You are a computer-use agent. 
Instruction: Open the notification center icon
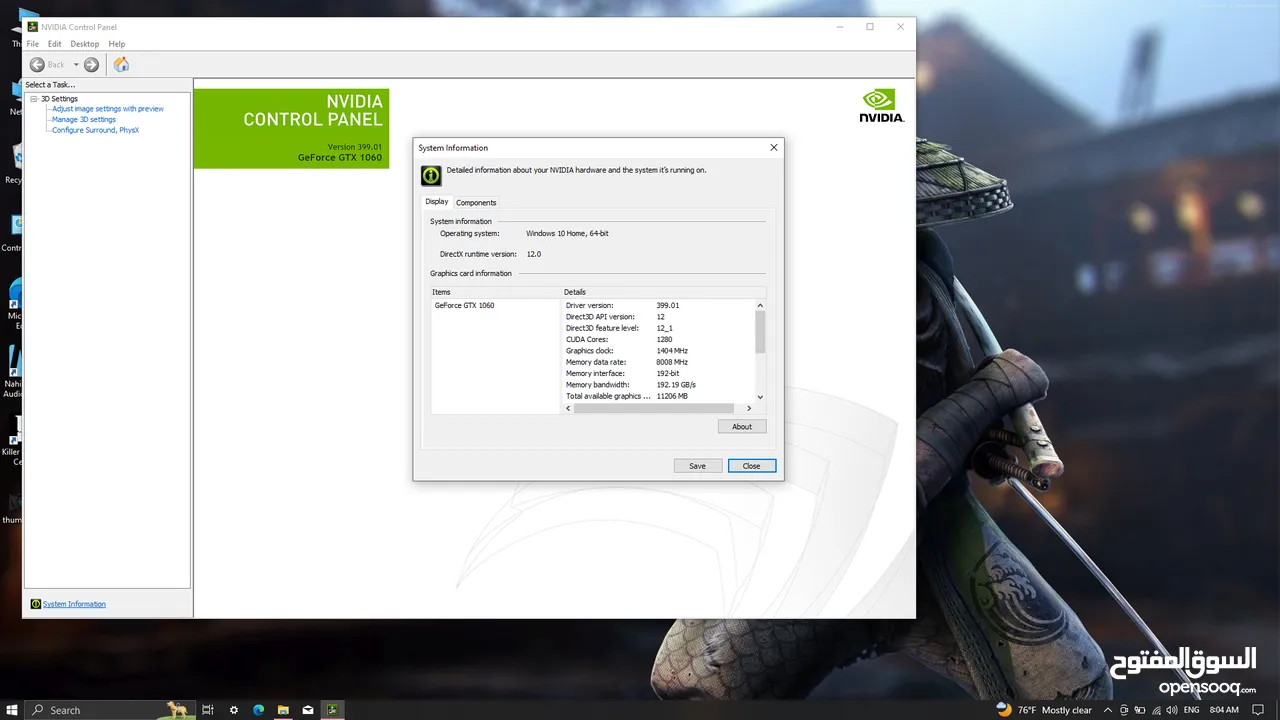point(1258,710)
